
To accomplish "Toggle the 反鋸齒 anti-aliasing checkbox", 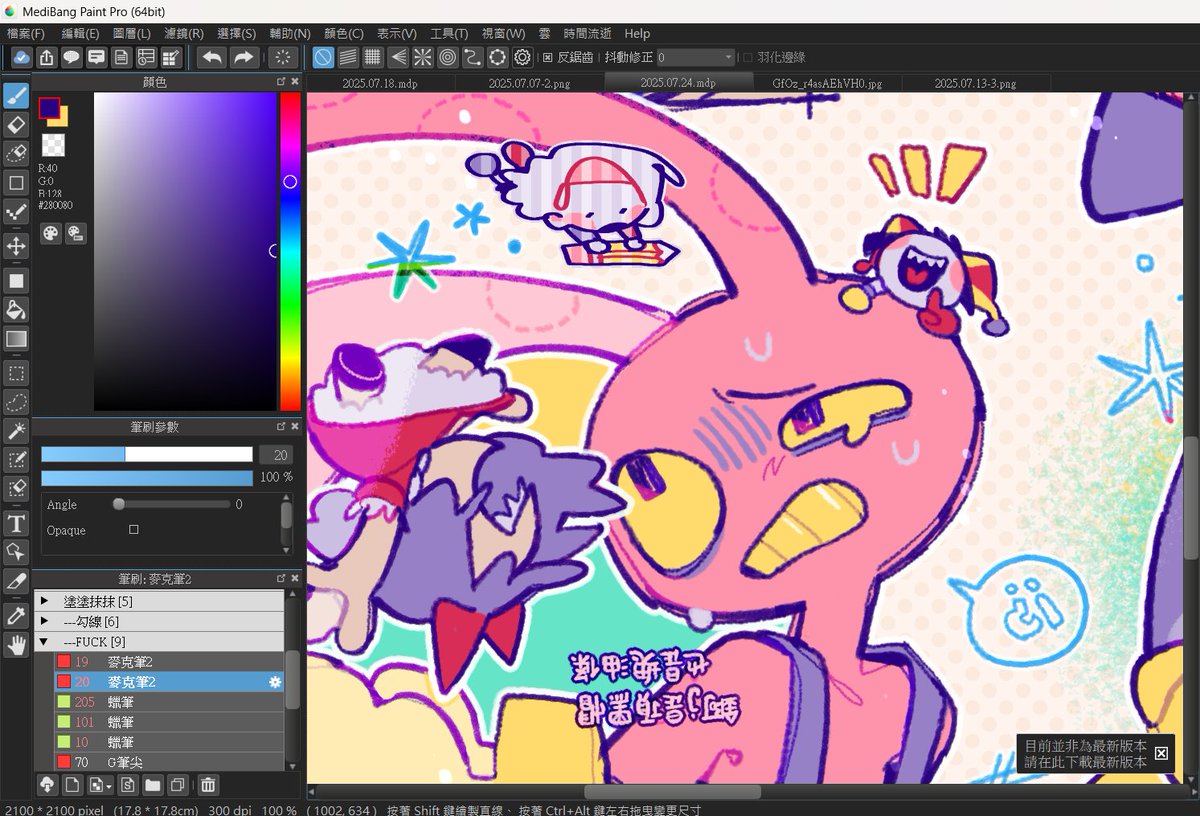I will [547, 58].
